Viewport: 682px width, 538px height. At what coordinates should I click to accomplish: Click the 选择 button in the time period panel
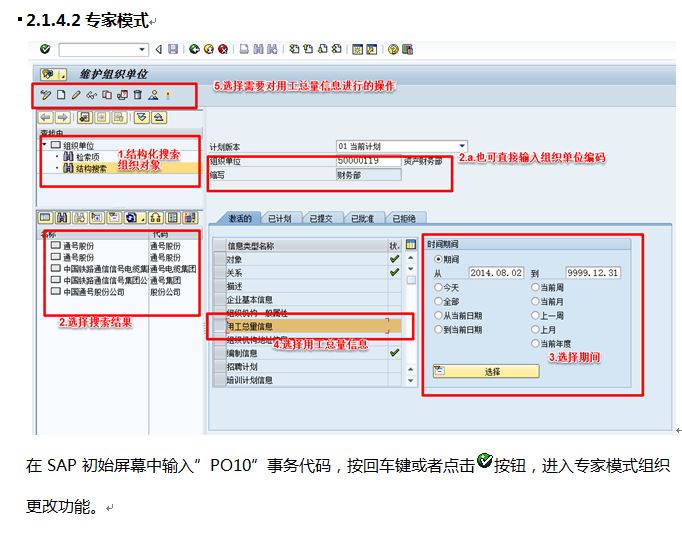(486, 371)
